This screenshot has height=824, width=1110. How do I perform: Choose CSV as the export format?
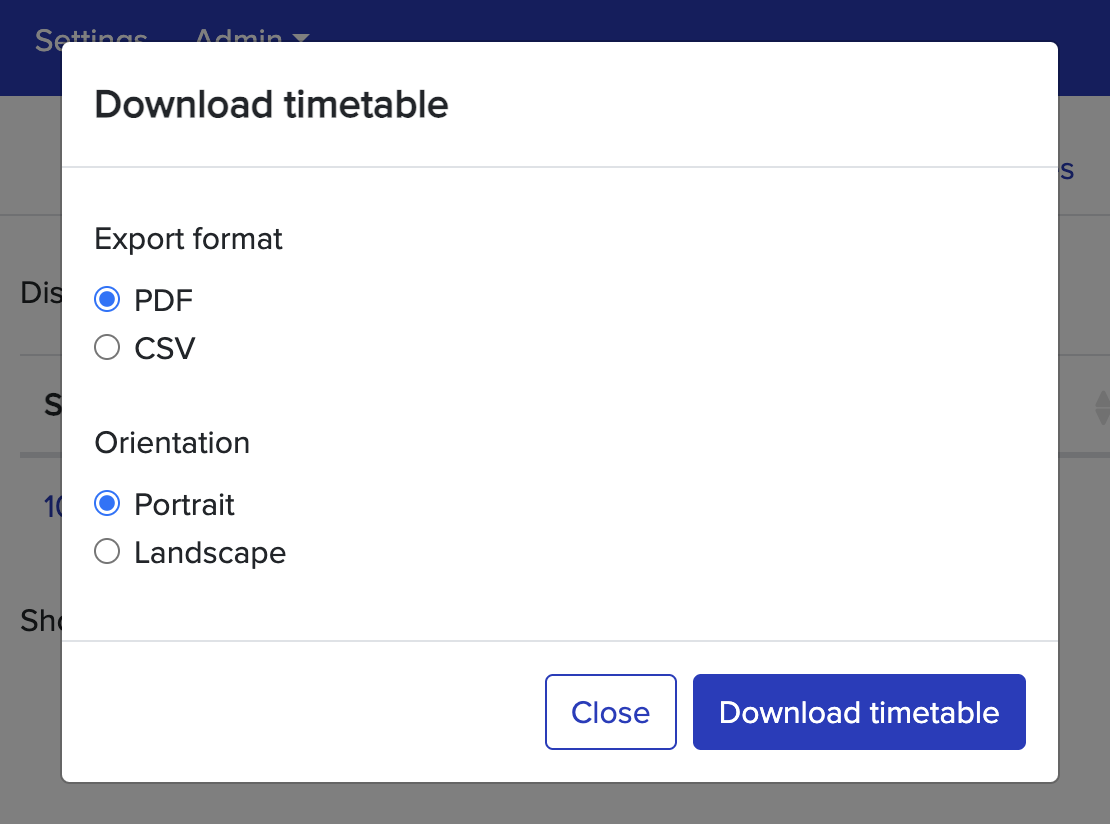click(107, 347)
